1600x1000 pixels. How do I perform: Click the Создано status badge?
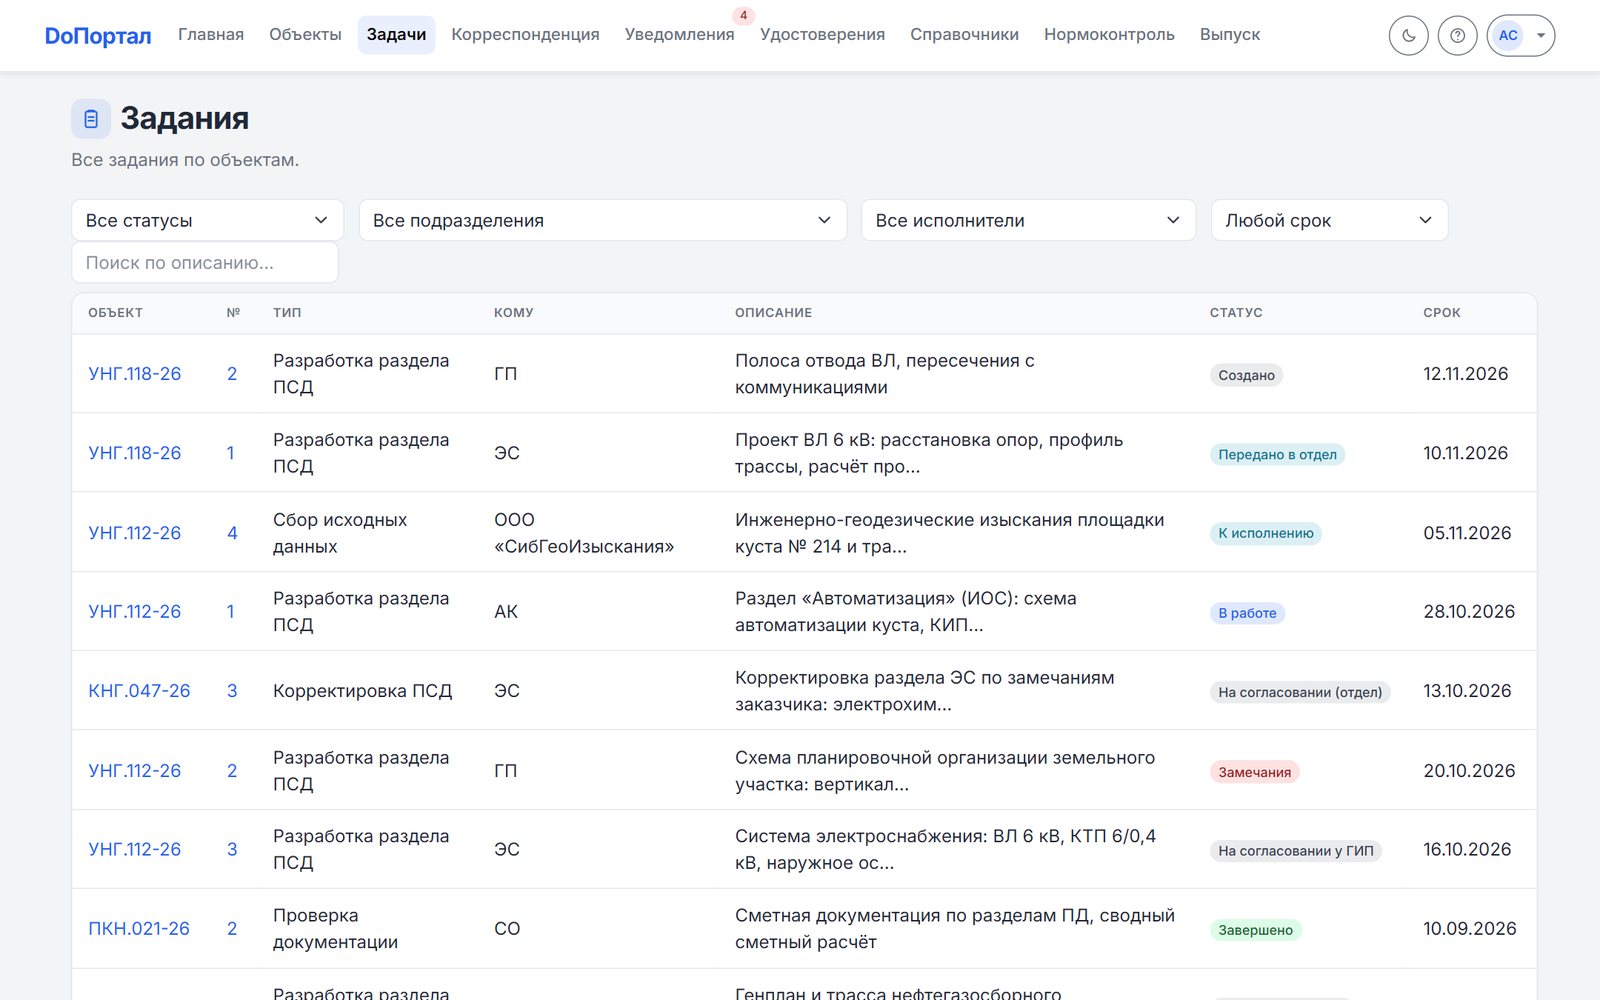click(x=1246, y=375)
